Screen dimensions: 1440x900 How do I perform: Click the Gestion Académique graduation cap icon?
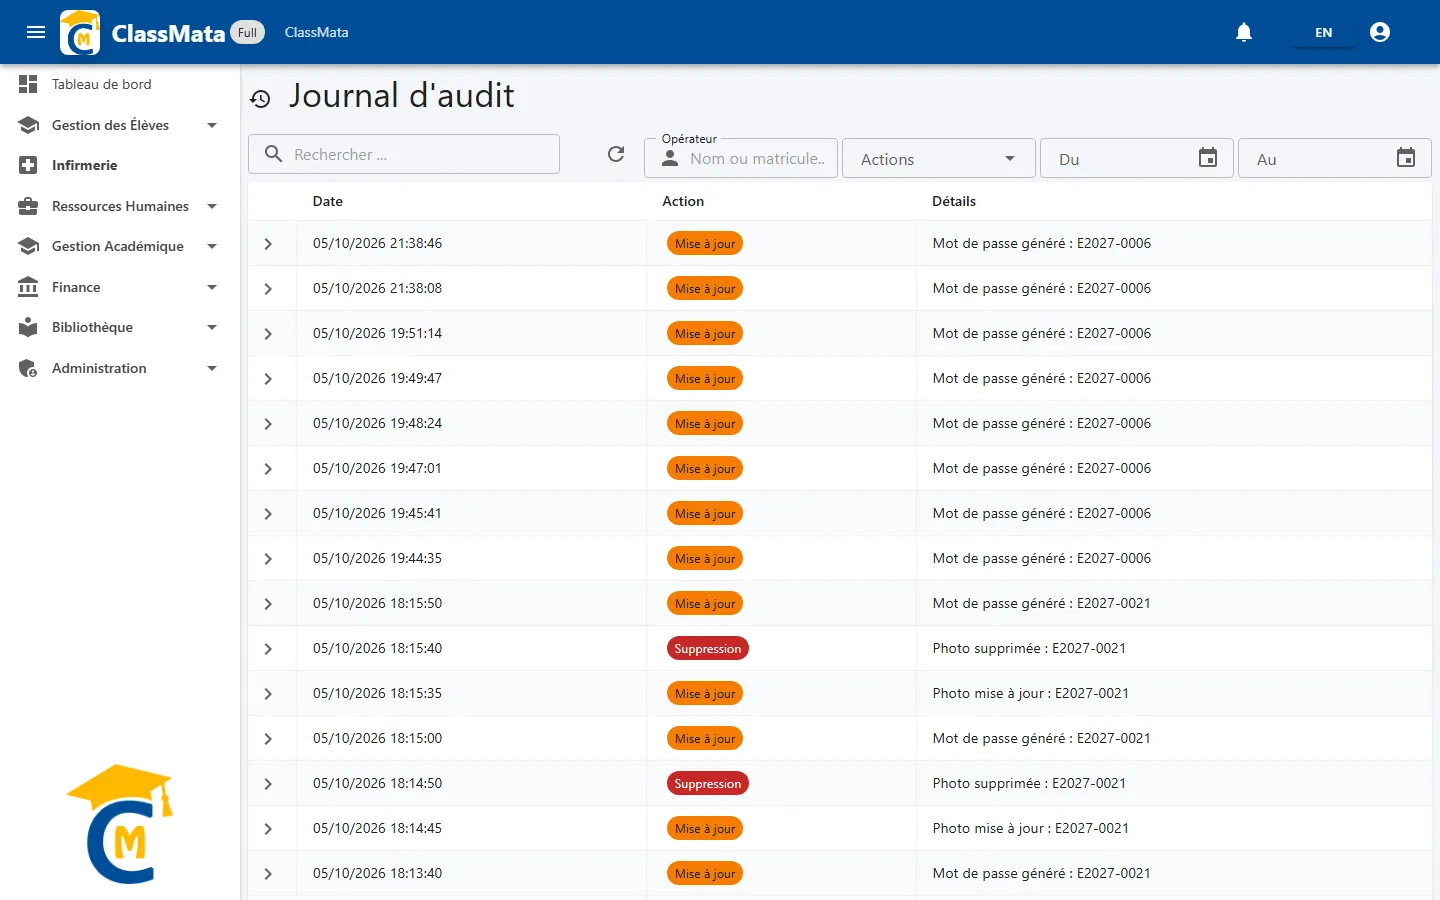[x=28, y=246]
